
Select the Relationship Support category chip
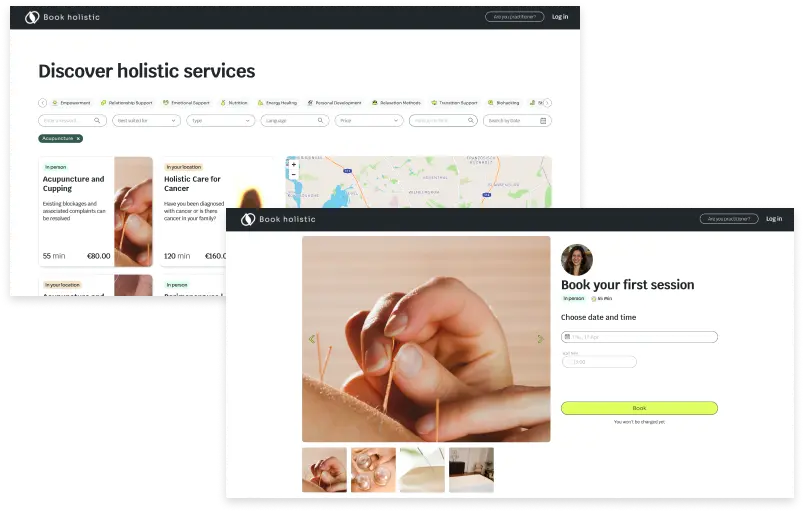tap(126, 103)
